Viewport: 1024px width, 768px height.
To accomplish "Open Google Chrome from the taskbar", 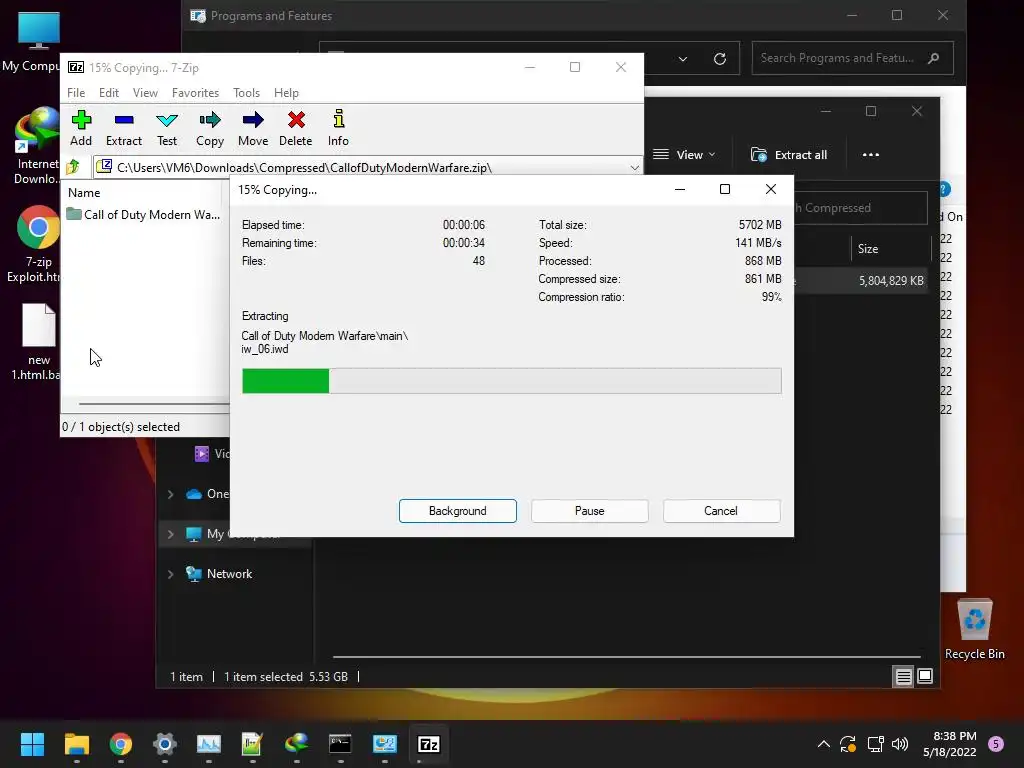I will (x=121, y=744).
